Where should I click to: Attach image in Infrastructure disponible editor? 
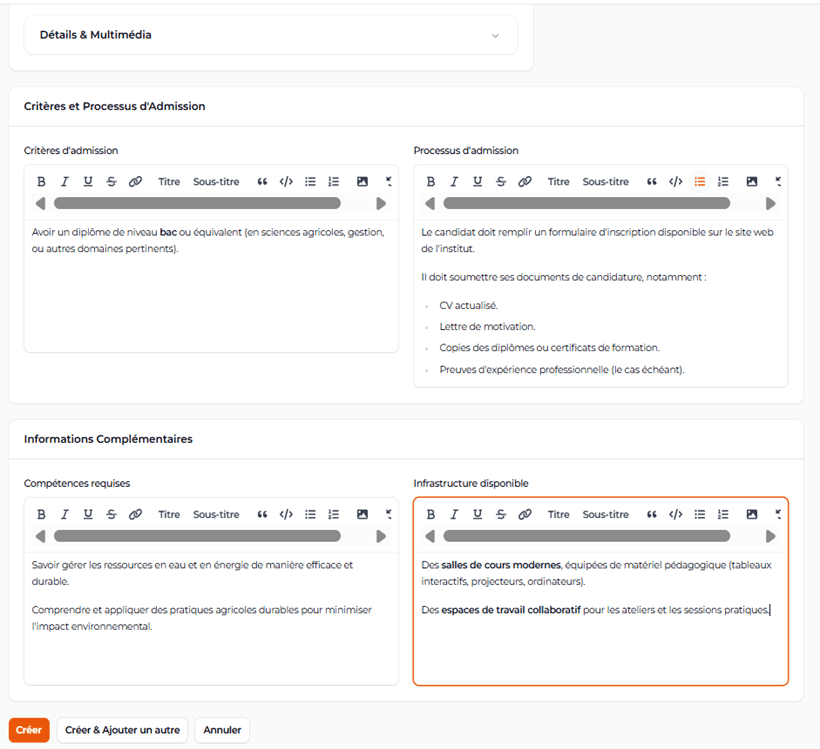click(752, 515)
